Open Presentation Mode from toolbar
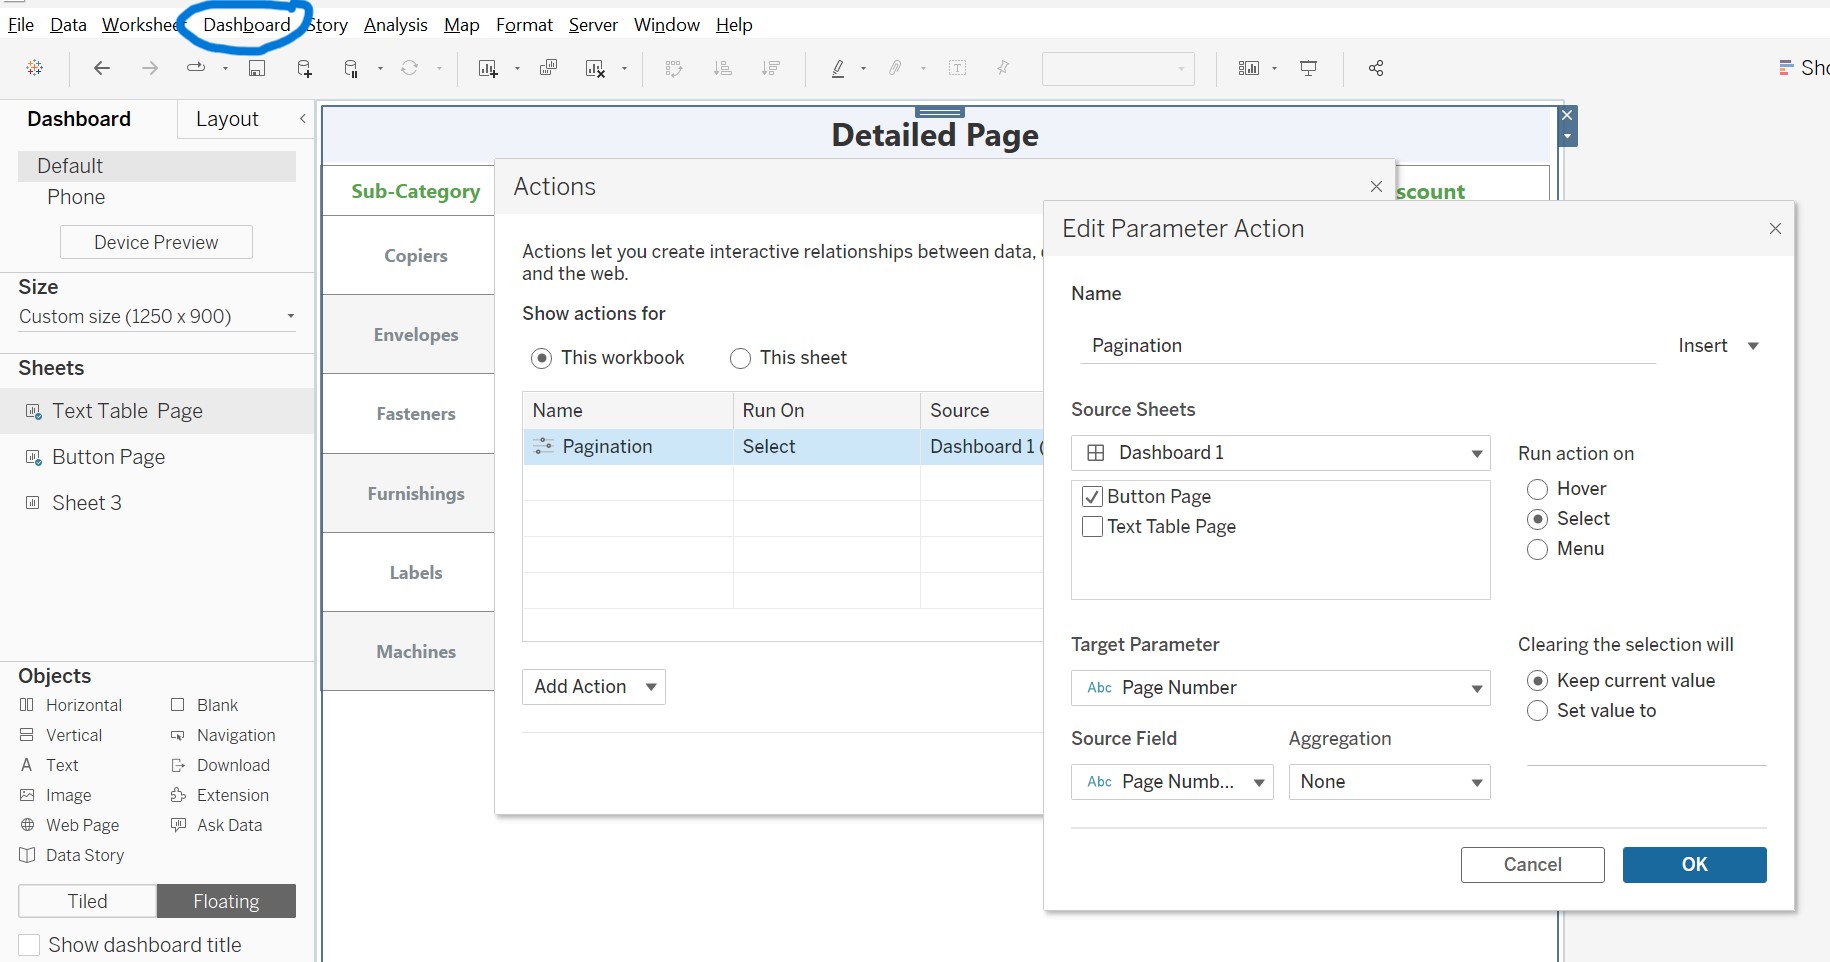 tap(1308, 68)
